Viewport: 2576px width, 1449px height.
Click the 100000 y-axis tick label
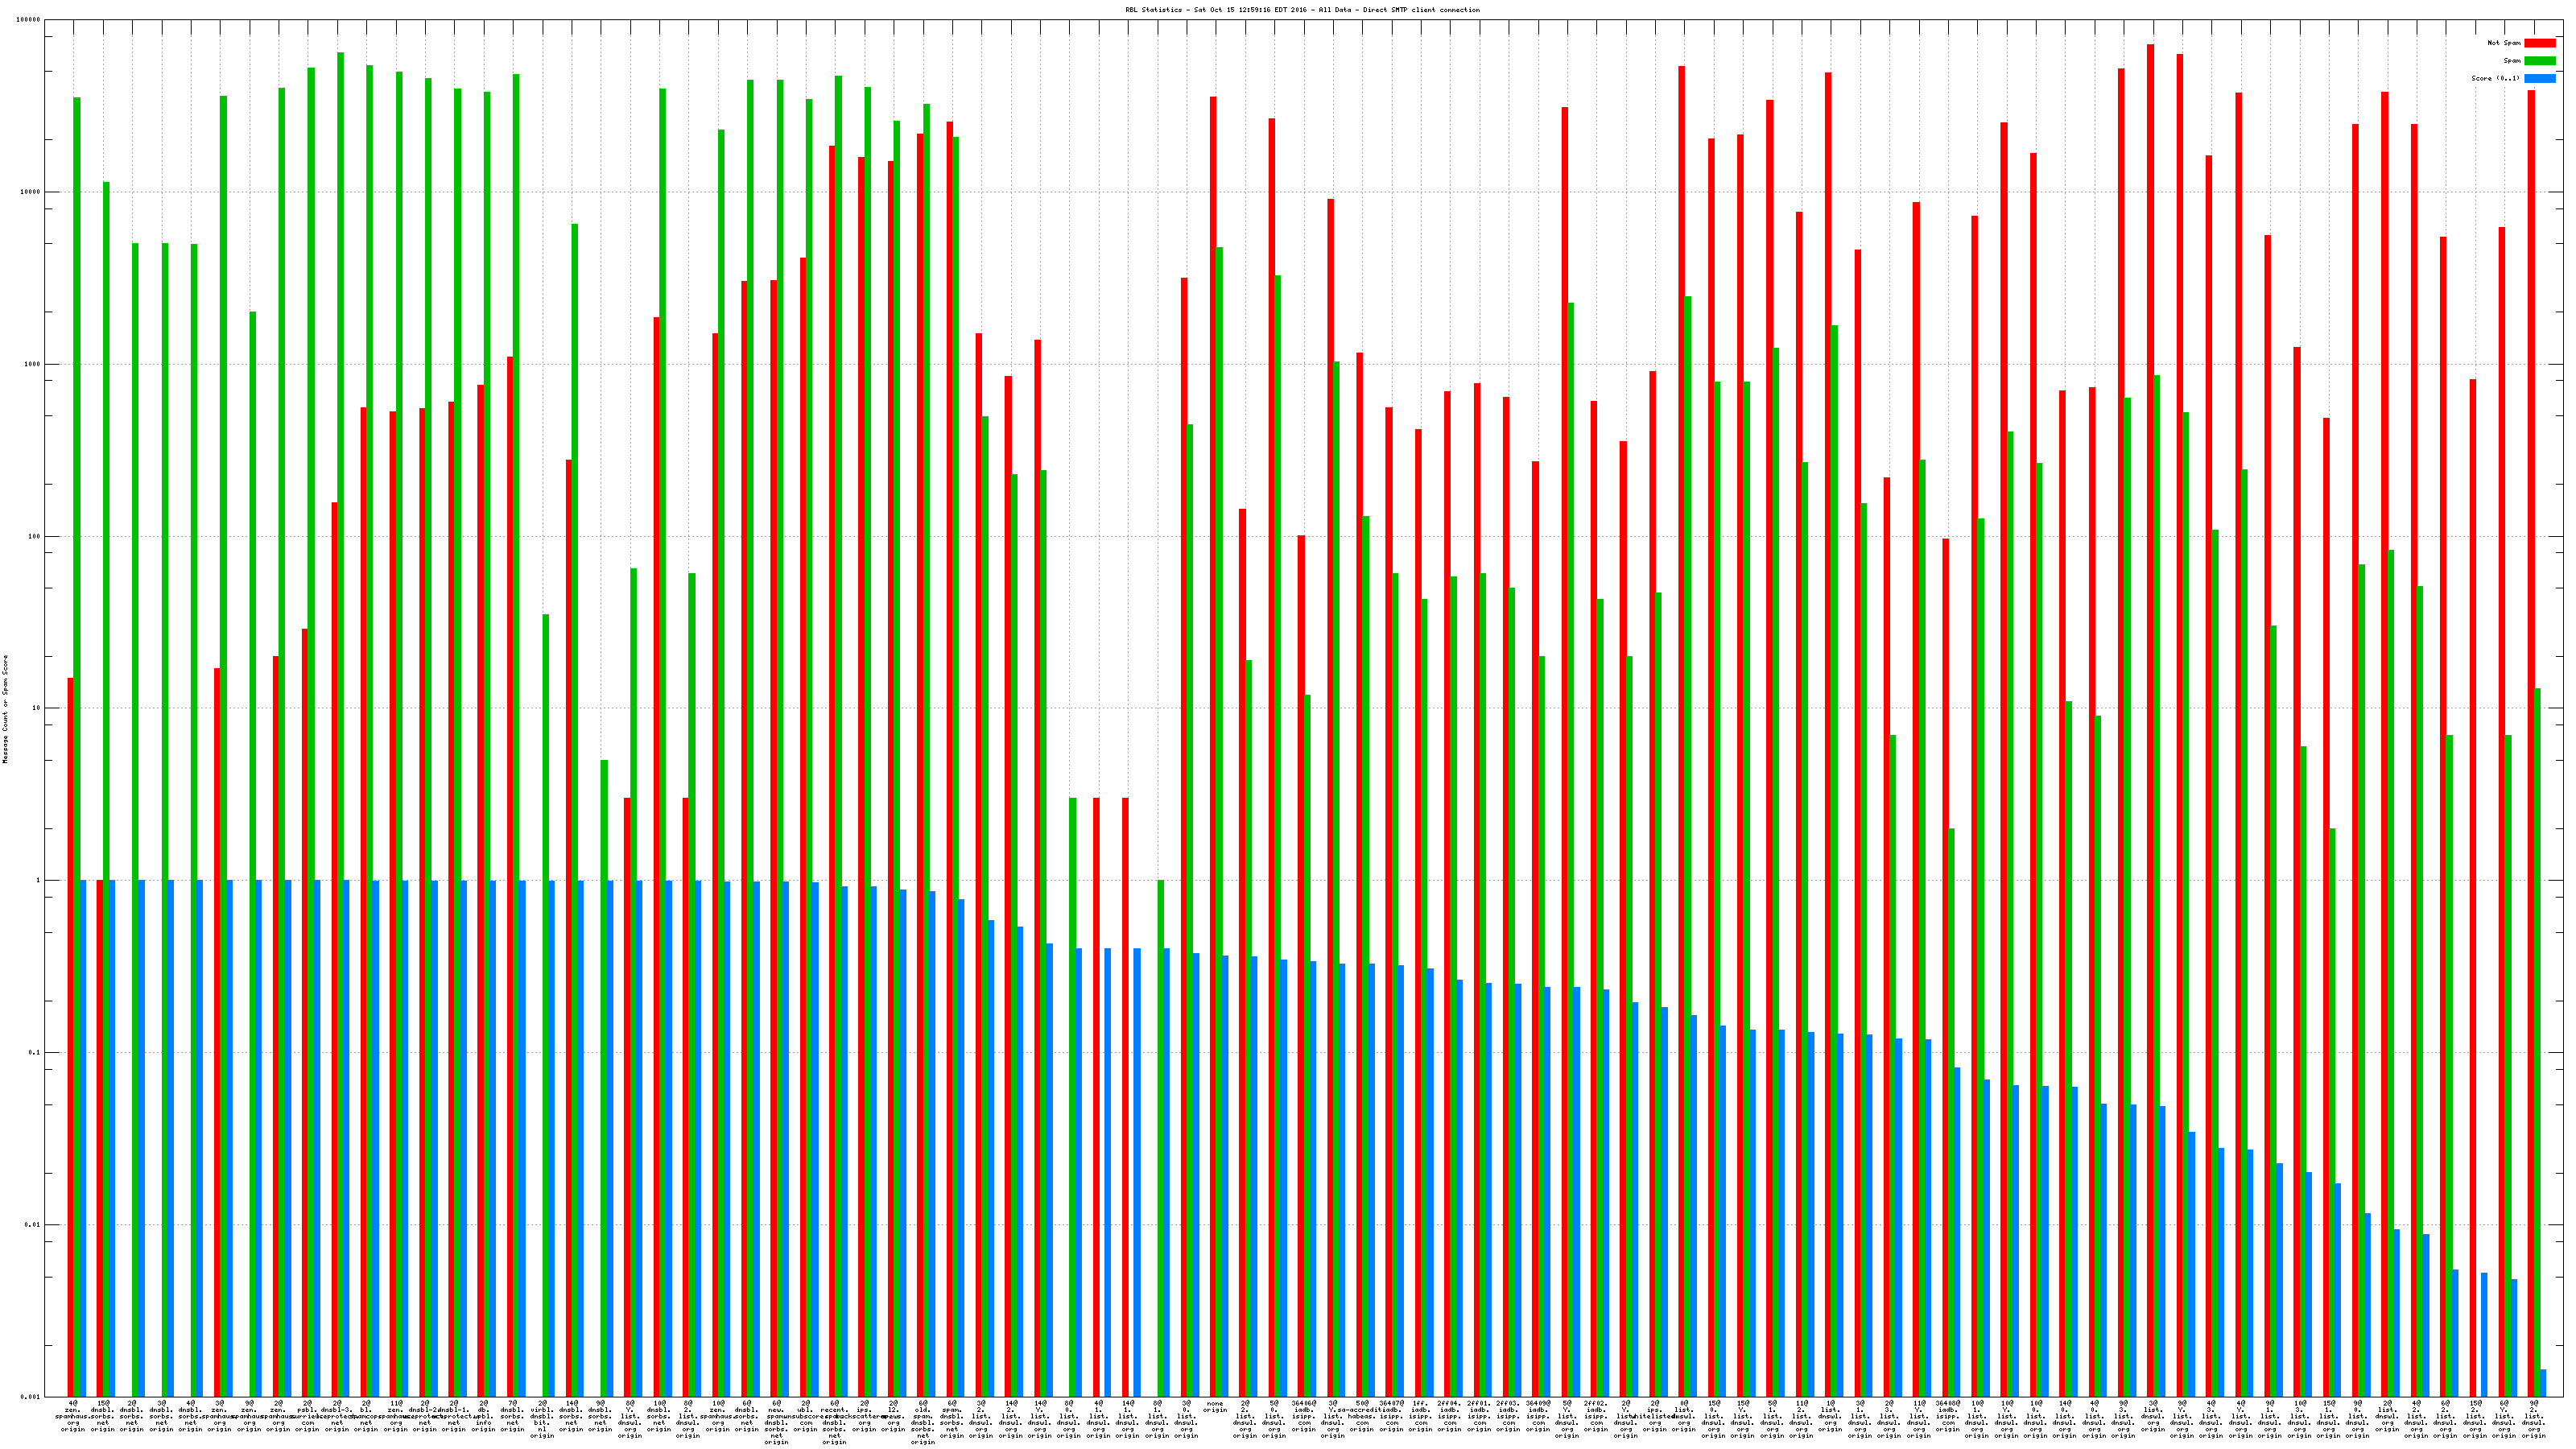(29, 20)
